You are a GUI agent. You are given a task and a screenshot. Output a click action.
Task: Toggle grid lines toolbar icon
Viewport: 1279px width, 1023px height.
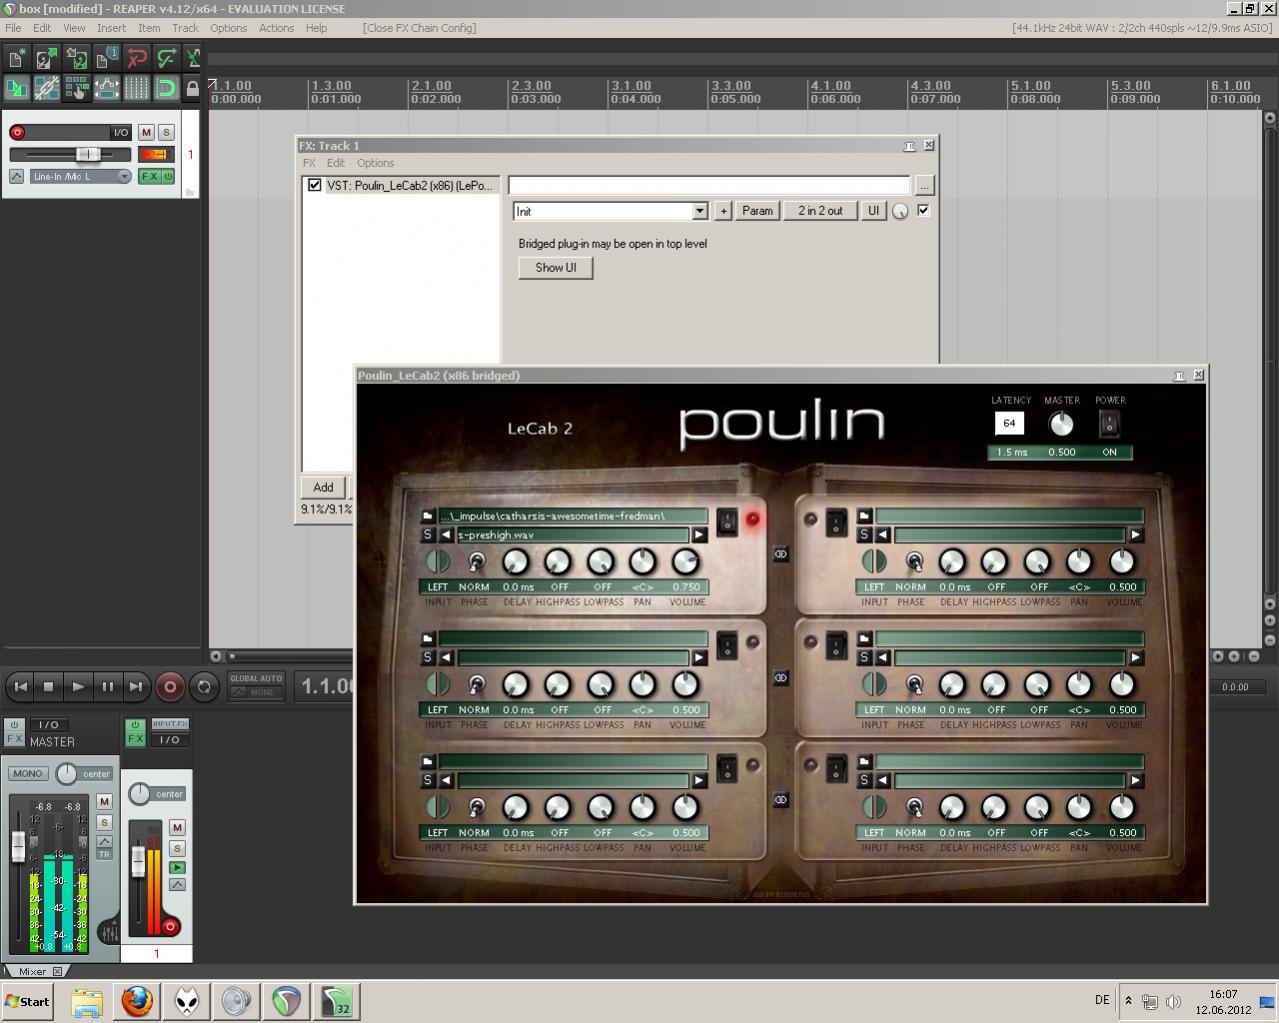tap(136, 89)
